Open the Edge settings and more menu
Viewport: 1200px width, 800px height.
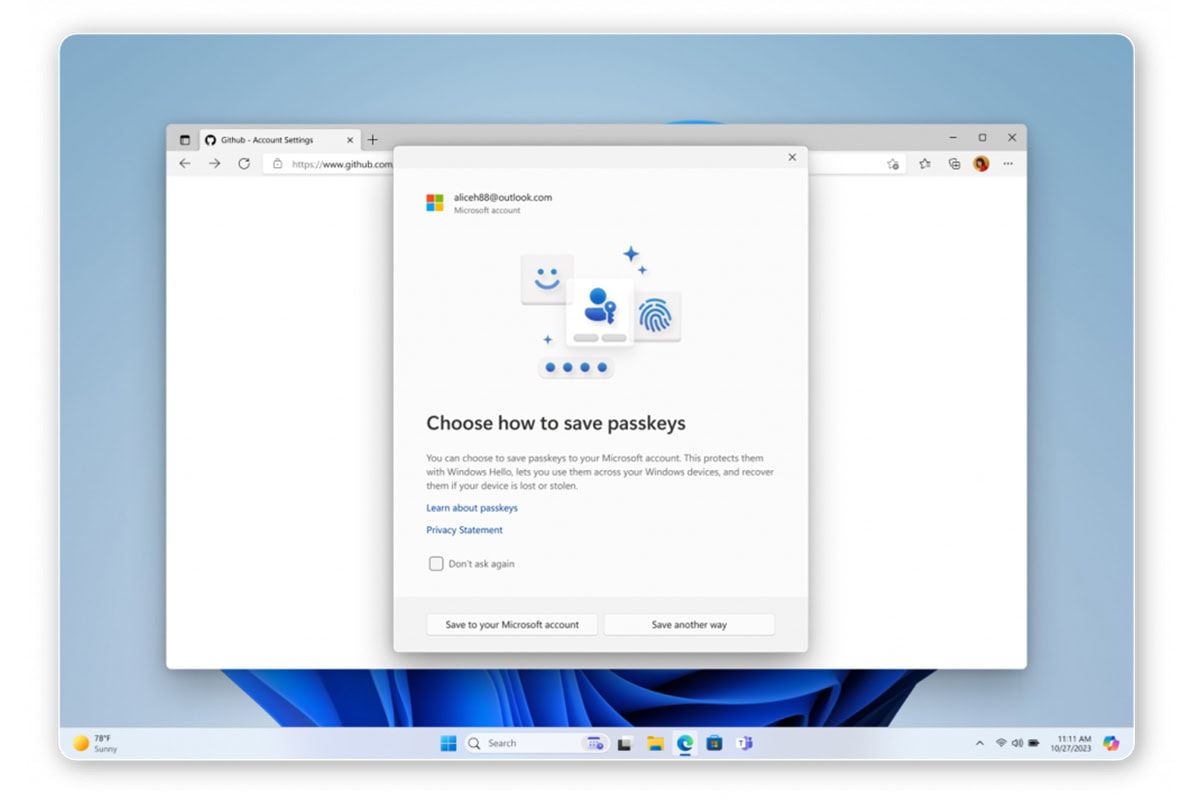[1008, 164]
